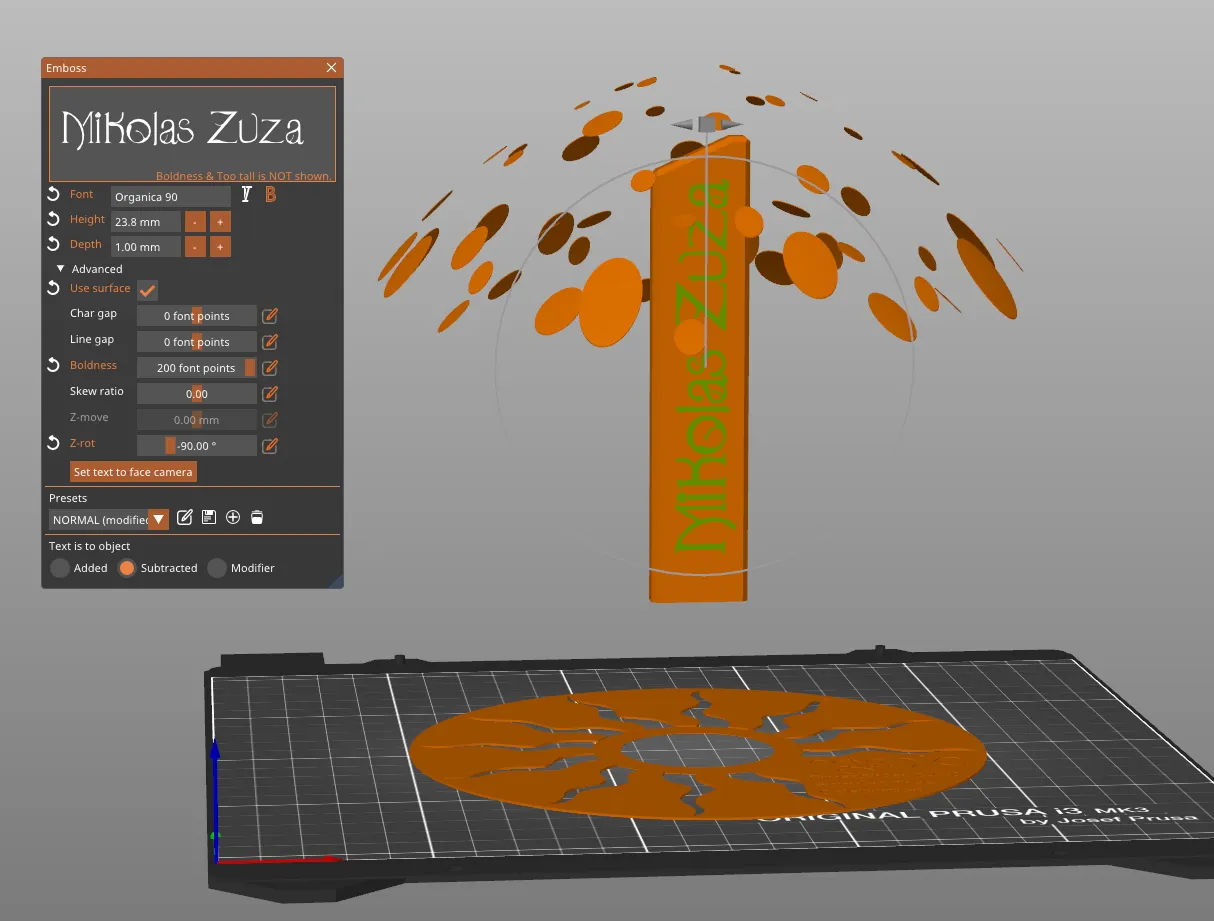Toggle the italic font style icon
This screenshot has height=921, width=1214.
247,195
